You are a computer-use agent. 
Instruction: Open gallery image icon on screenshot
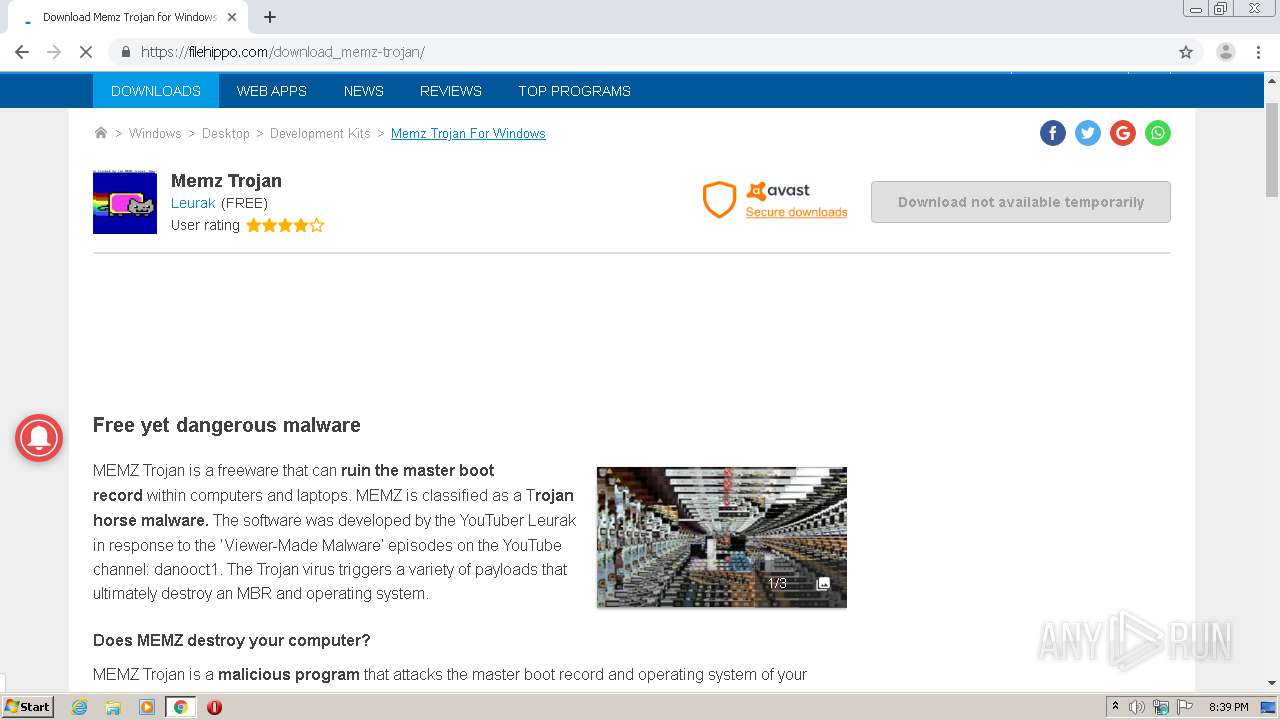pos(823,584)
